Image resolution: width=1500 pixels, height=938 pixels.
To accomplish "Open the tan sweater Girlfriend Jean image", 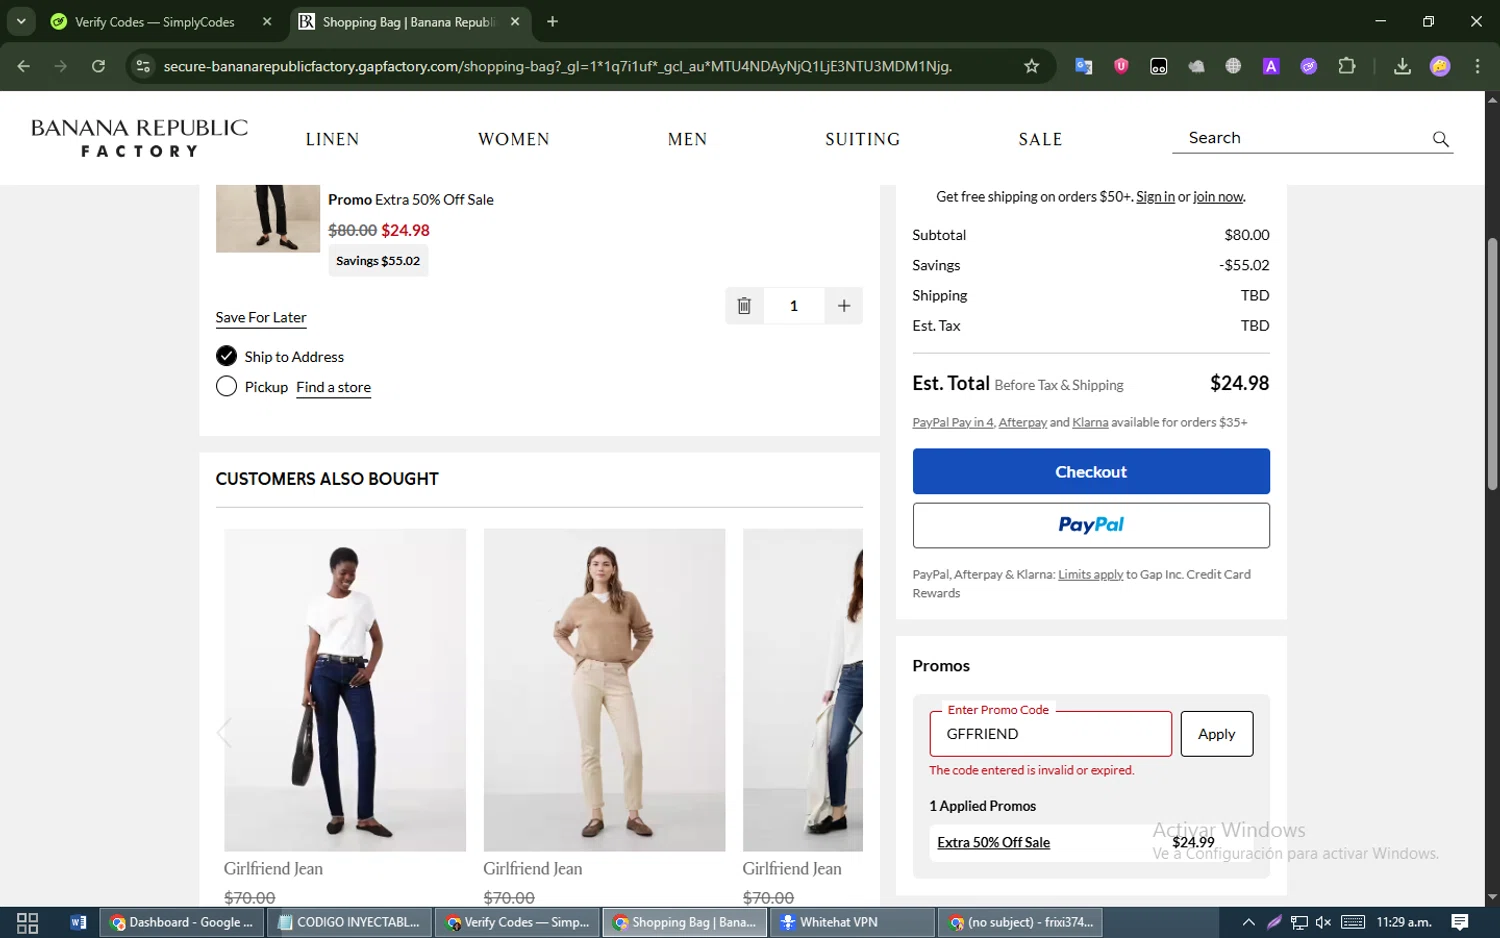I will 604,690.
